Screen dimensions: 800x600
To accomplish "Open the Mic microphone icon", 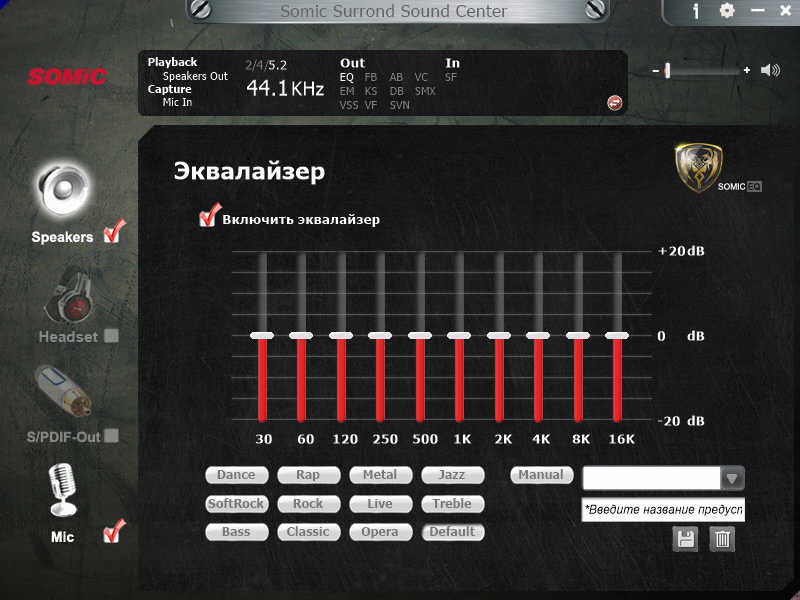I will pyautogui.click(x=63, y=490).
